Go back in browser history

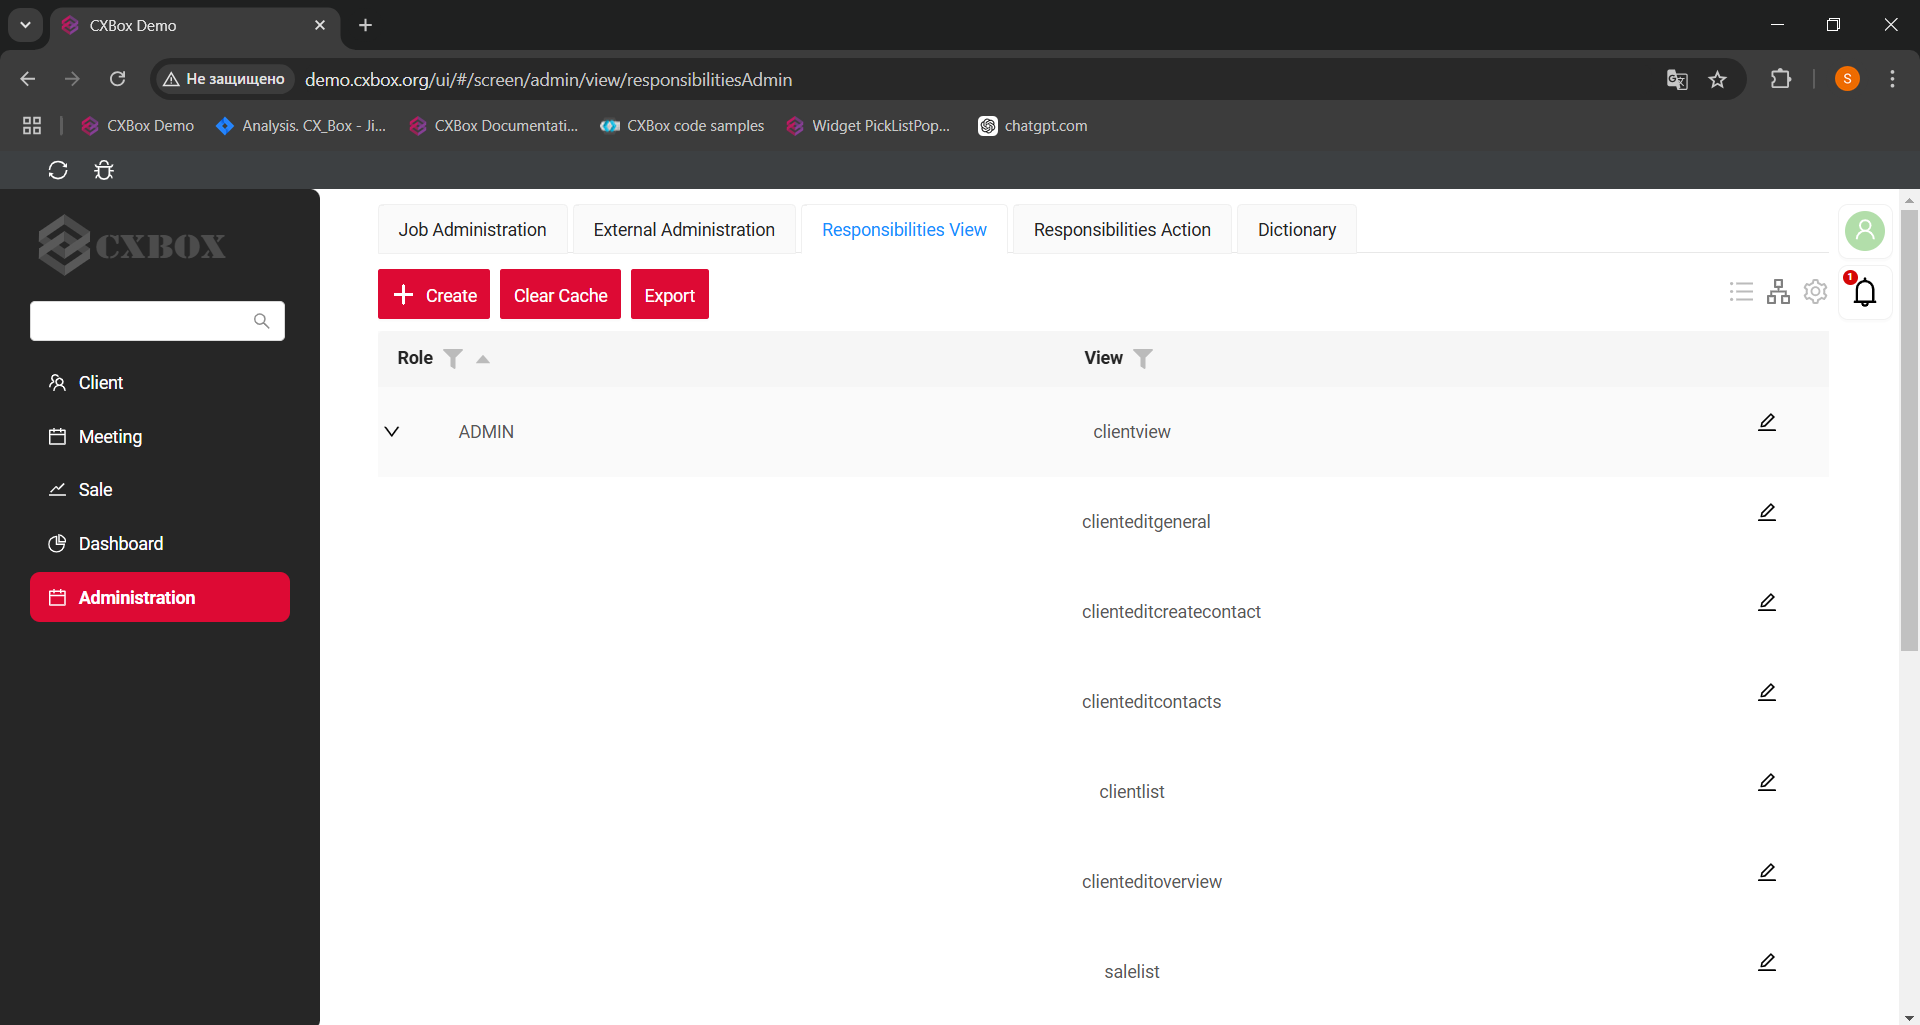point(28,79)
